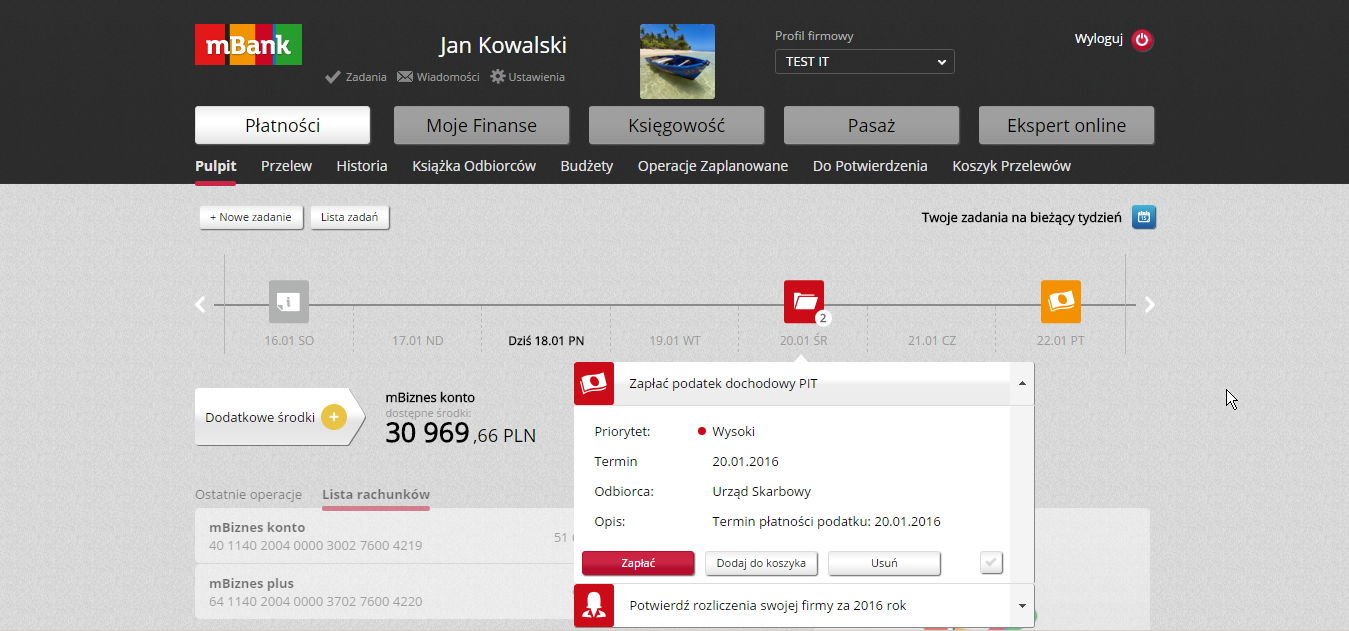The height and width of the screenshot is (631, 1349).
Task: Select the Budżety submenu item
Action: point(587,166)
